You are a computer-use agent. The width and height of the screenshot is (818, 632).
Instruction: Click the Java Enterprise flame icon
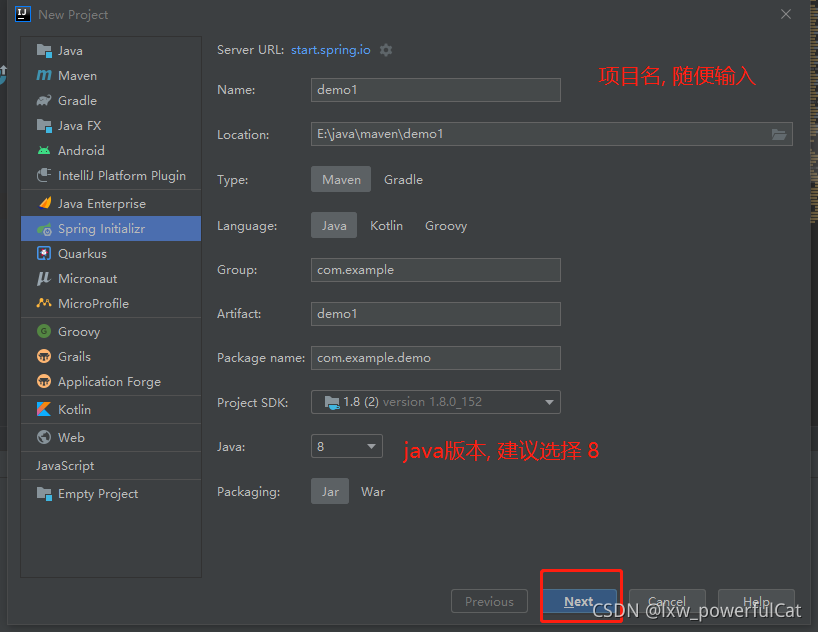[x=45, y=203]
